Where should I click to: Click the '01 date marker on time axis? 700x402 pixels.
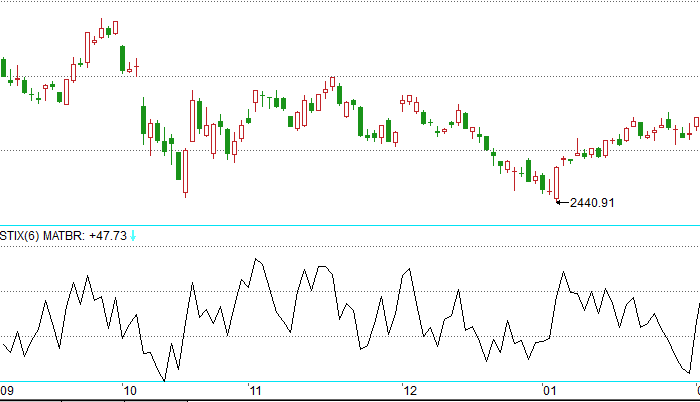point(547,390)
